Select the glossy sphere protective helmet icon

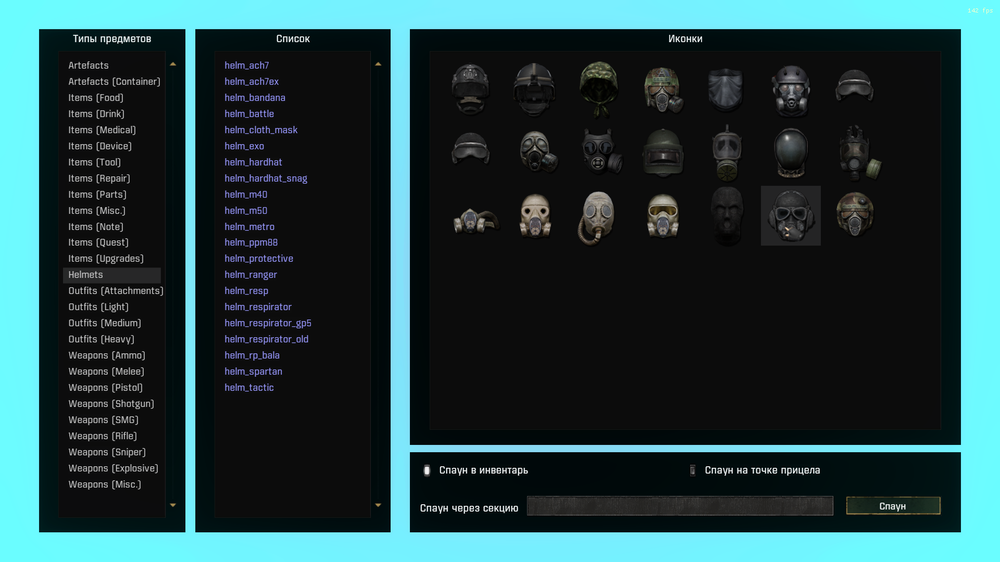pyautogui.click(x=791, y=152)
